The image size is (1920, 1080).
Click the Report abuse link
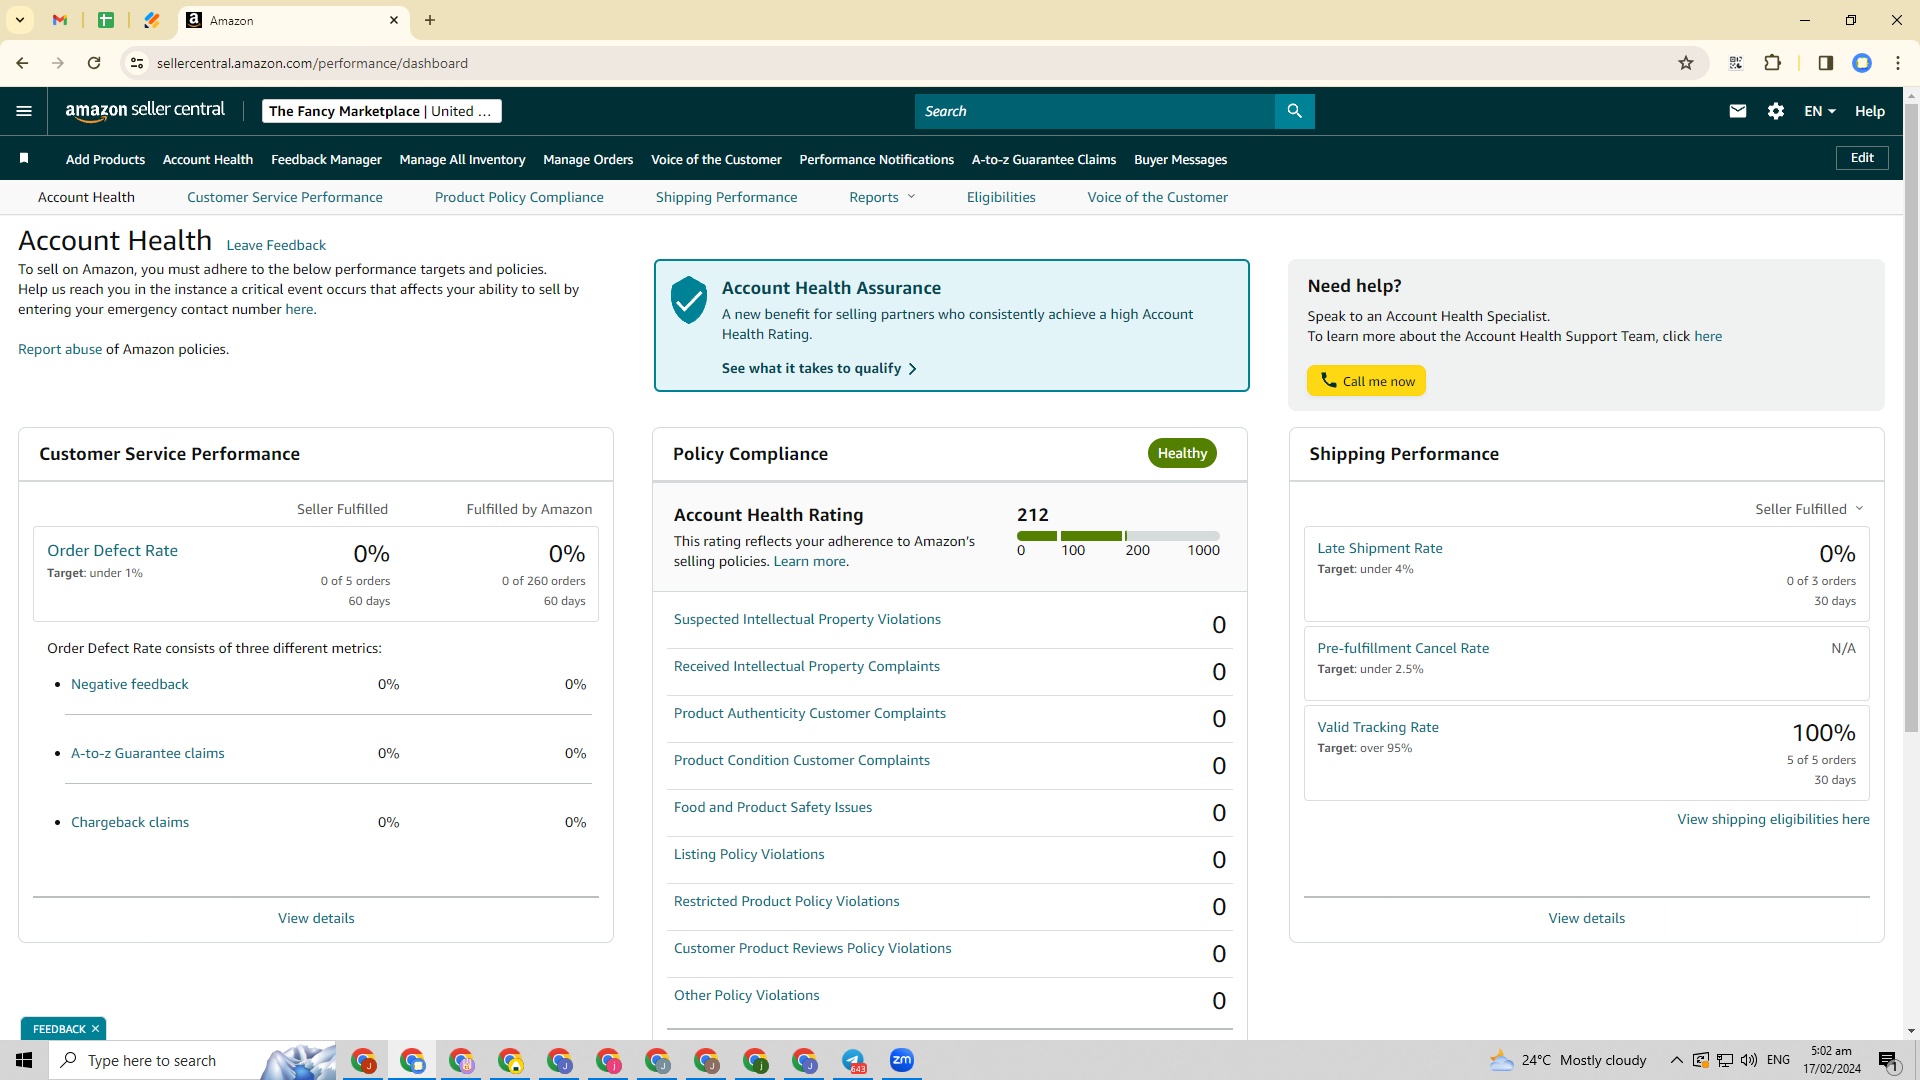pyautogui.click(x=60, y=349)
